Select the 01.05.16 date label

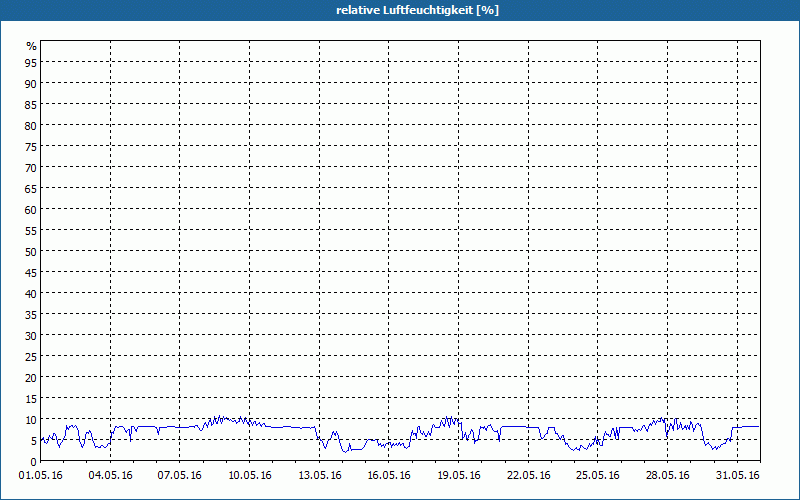41,475
